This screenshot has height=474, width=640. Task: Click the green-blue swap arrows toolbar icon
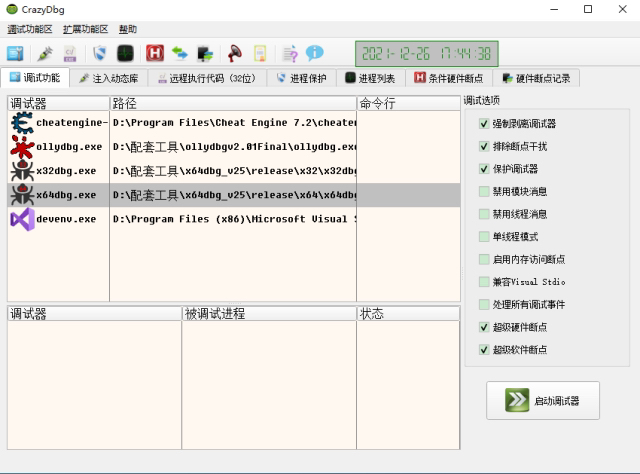pos(180,53)
